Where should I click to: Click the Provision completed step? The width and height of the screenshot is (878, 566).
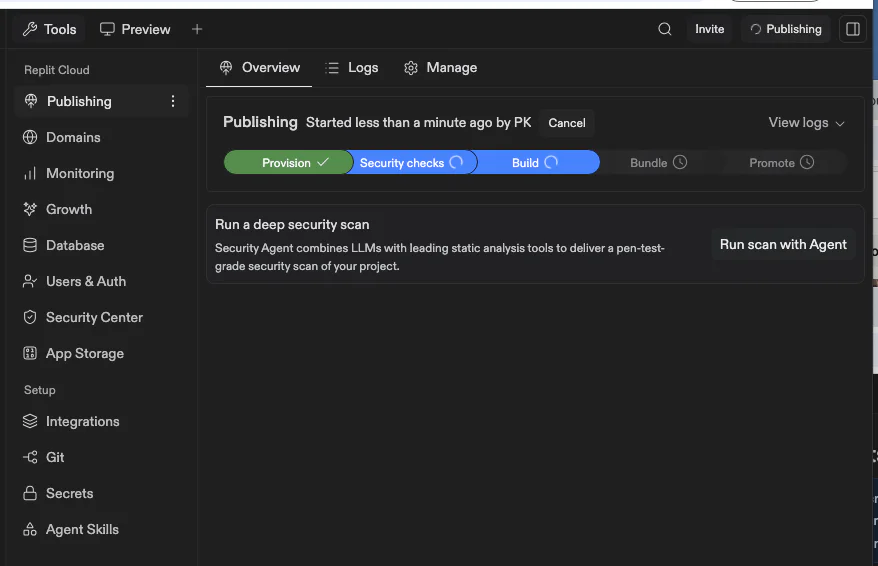288,162
